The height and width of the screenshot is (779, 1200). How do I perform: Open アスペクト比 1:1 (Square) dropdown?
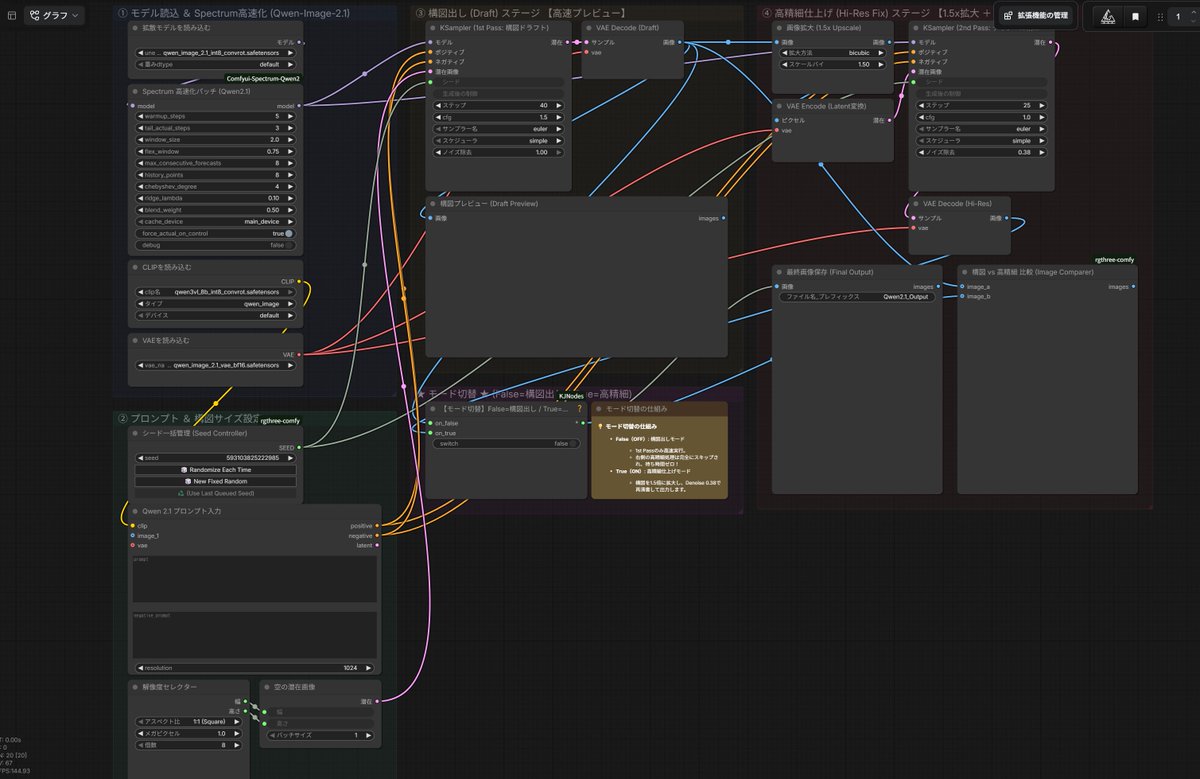point(188,721)
